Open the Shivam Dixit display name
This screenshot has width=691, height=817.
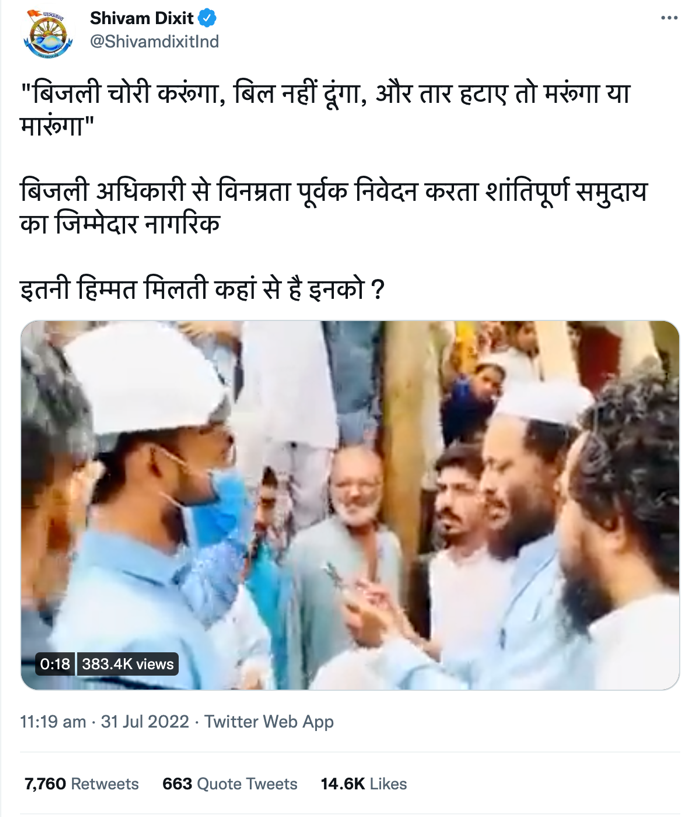click(x=142, y=18)
